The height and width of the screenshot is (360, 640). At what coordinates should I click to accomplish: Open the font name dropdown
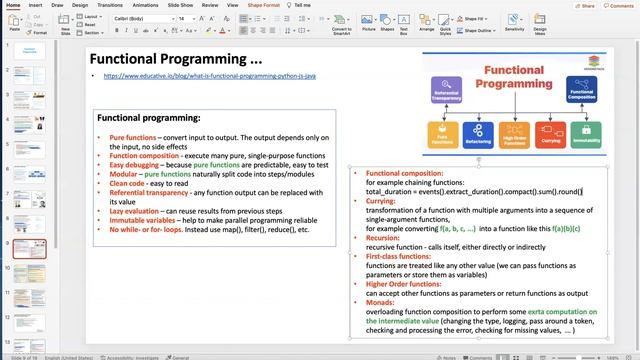pyautogui.click(x=173, y=19)
